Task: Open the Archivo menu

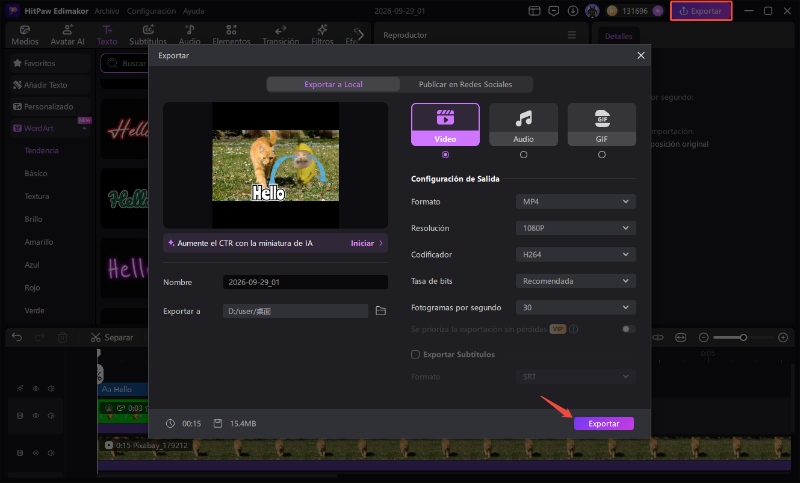Action: coord(107,11)
